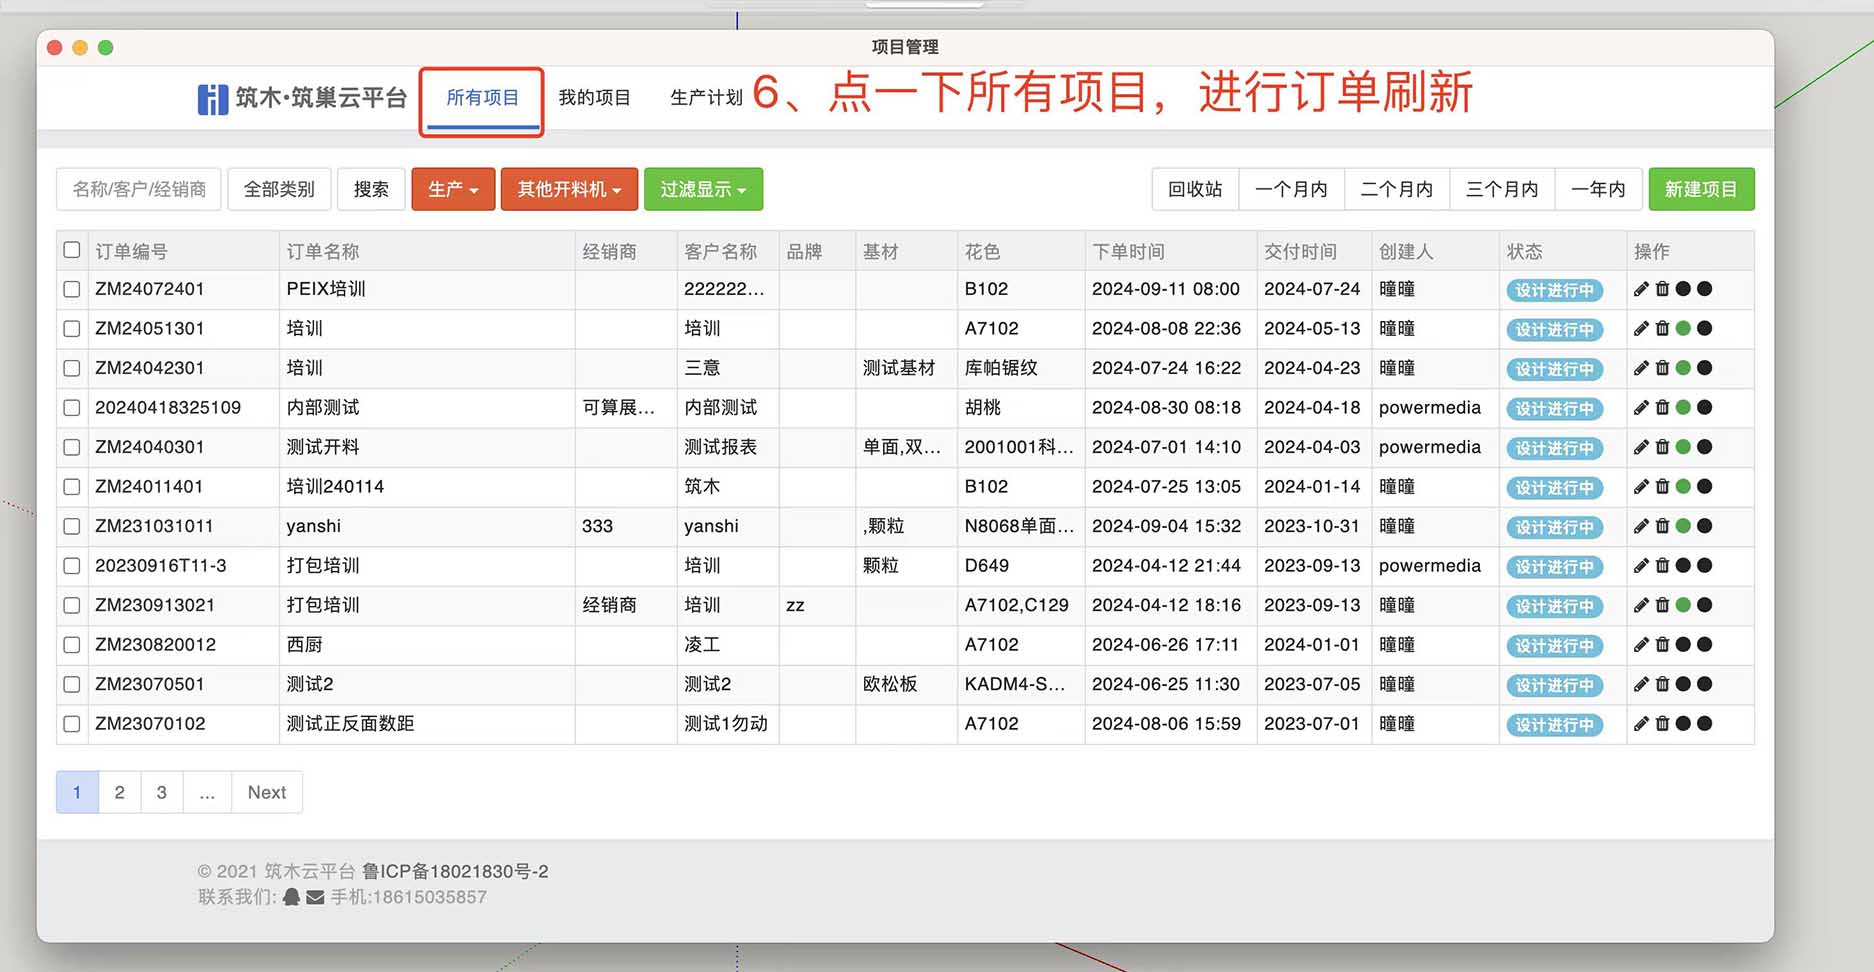Click edit pencil for order ZM231031011
This screenshot has width=1874, height=972.
click(1640, 526)
